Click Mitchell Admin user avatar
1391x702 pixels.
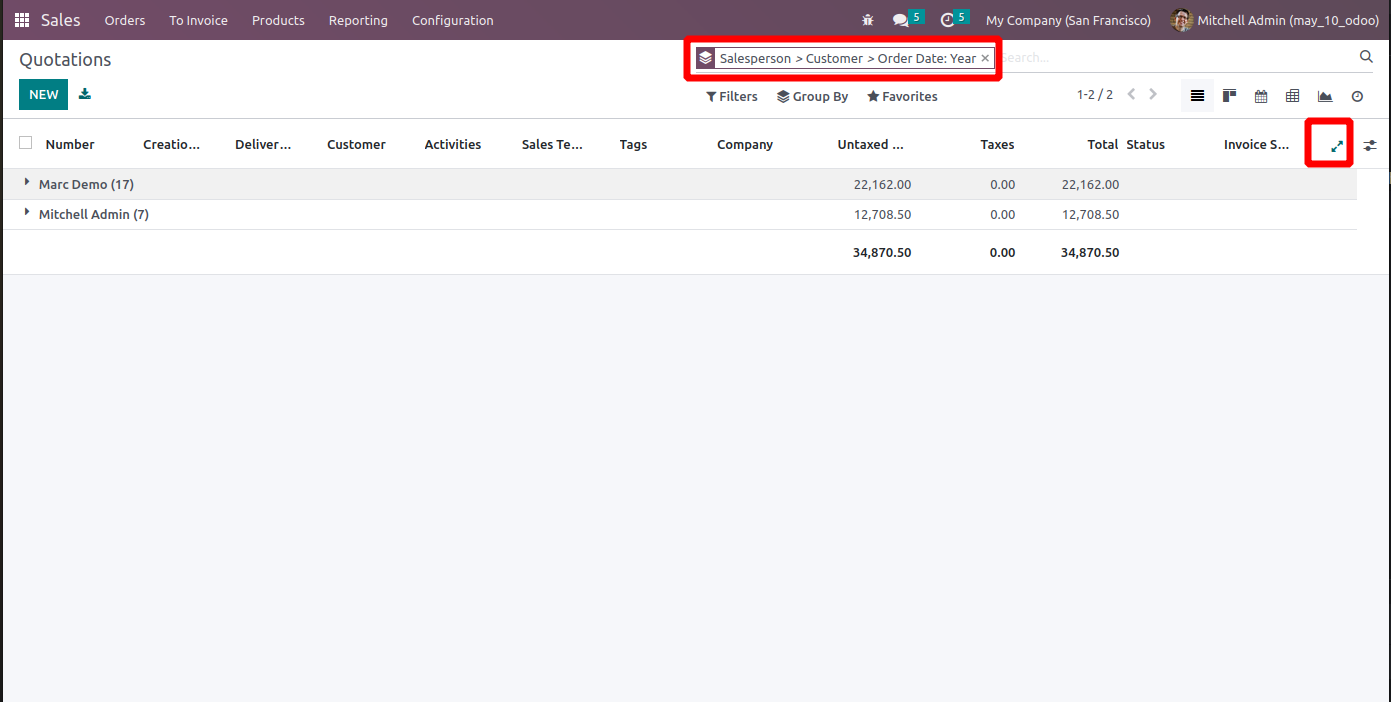tap(1181, 20)
